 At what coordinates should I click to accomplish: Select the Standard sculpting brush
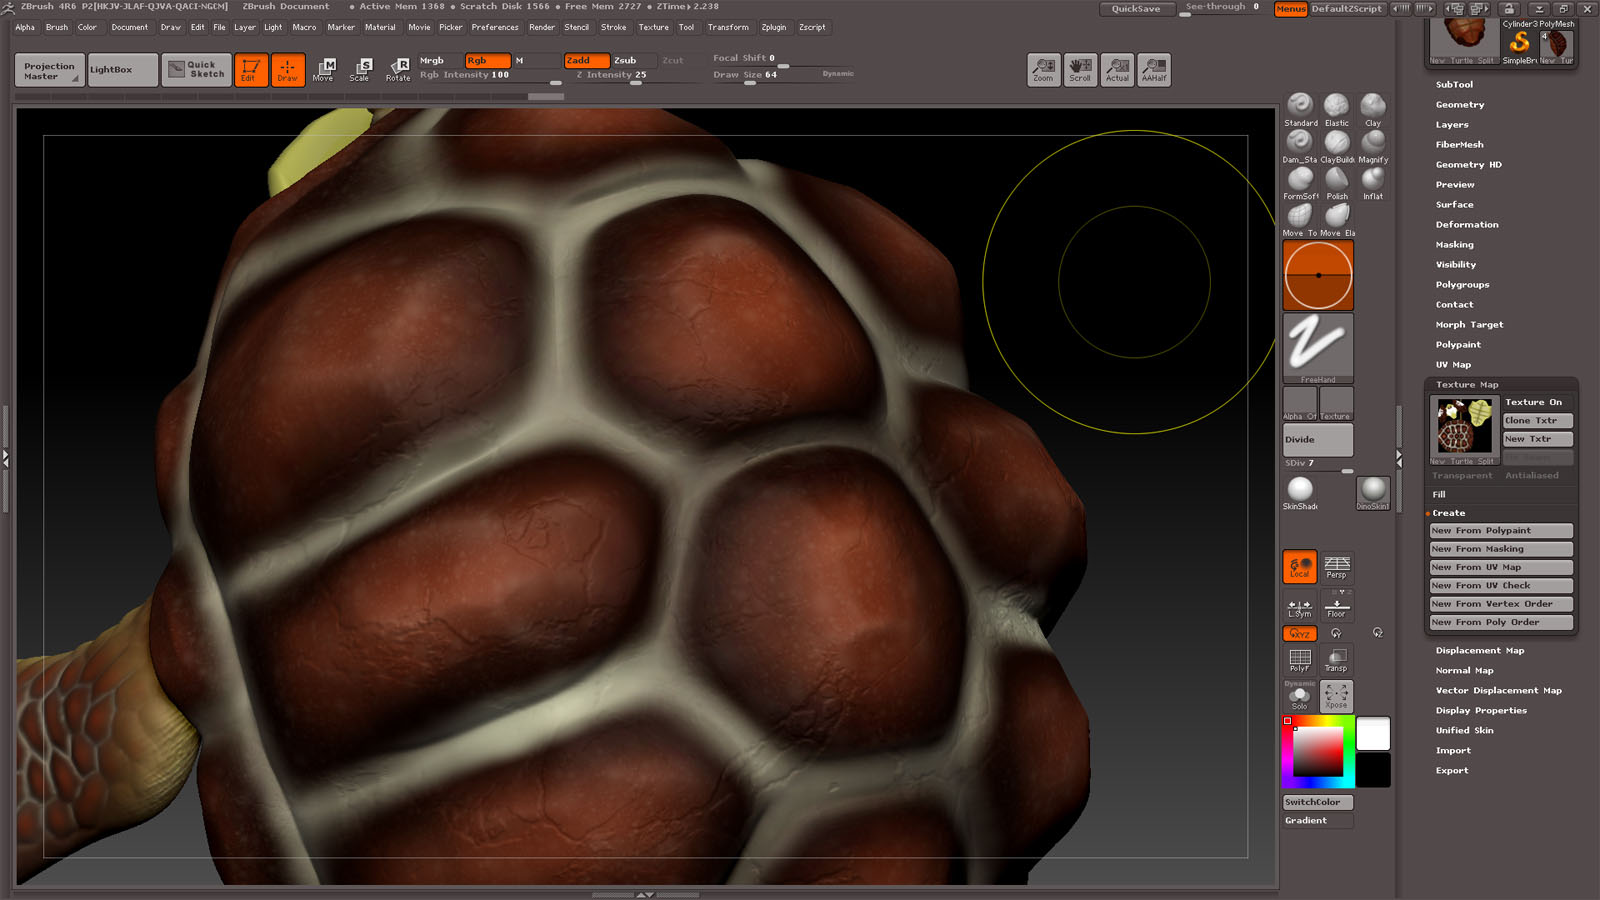click(x=1300, y=108)
